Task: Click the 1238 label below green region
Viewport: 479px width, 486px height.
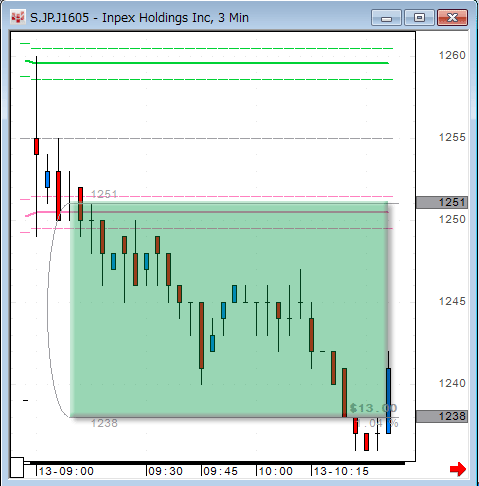Action: pyautogui.click(x=104, y=423)
